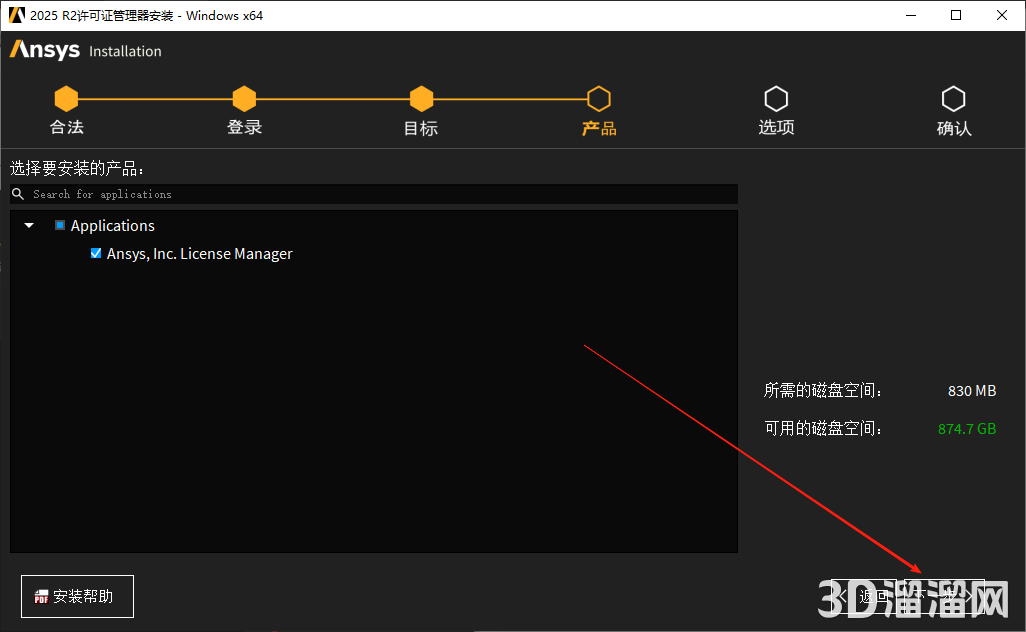Viewport: 1026px width, 632px height.
Task: Click the 确认 step hexagon icon
Action: pyautogui.click(x=953, y=99)
